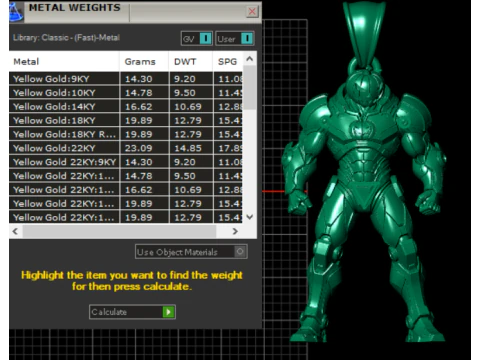The height and width of the screenshot is (360, 480).
Task: Select the Yellow Gold 22KY:9KY row
Action: pos(126,162)
